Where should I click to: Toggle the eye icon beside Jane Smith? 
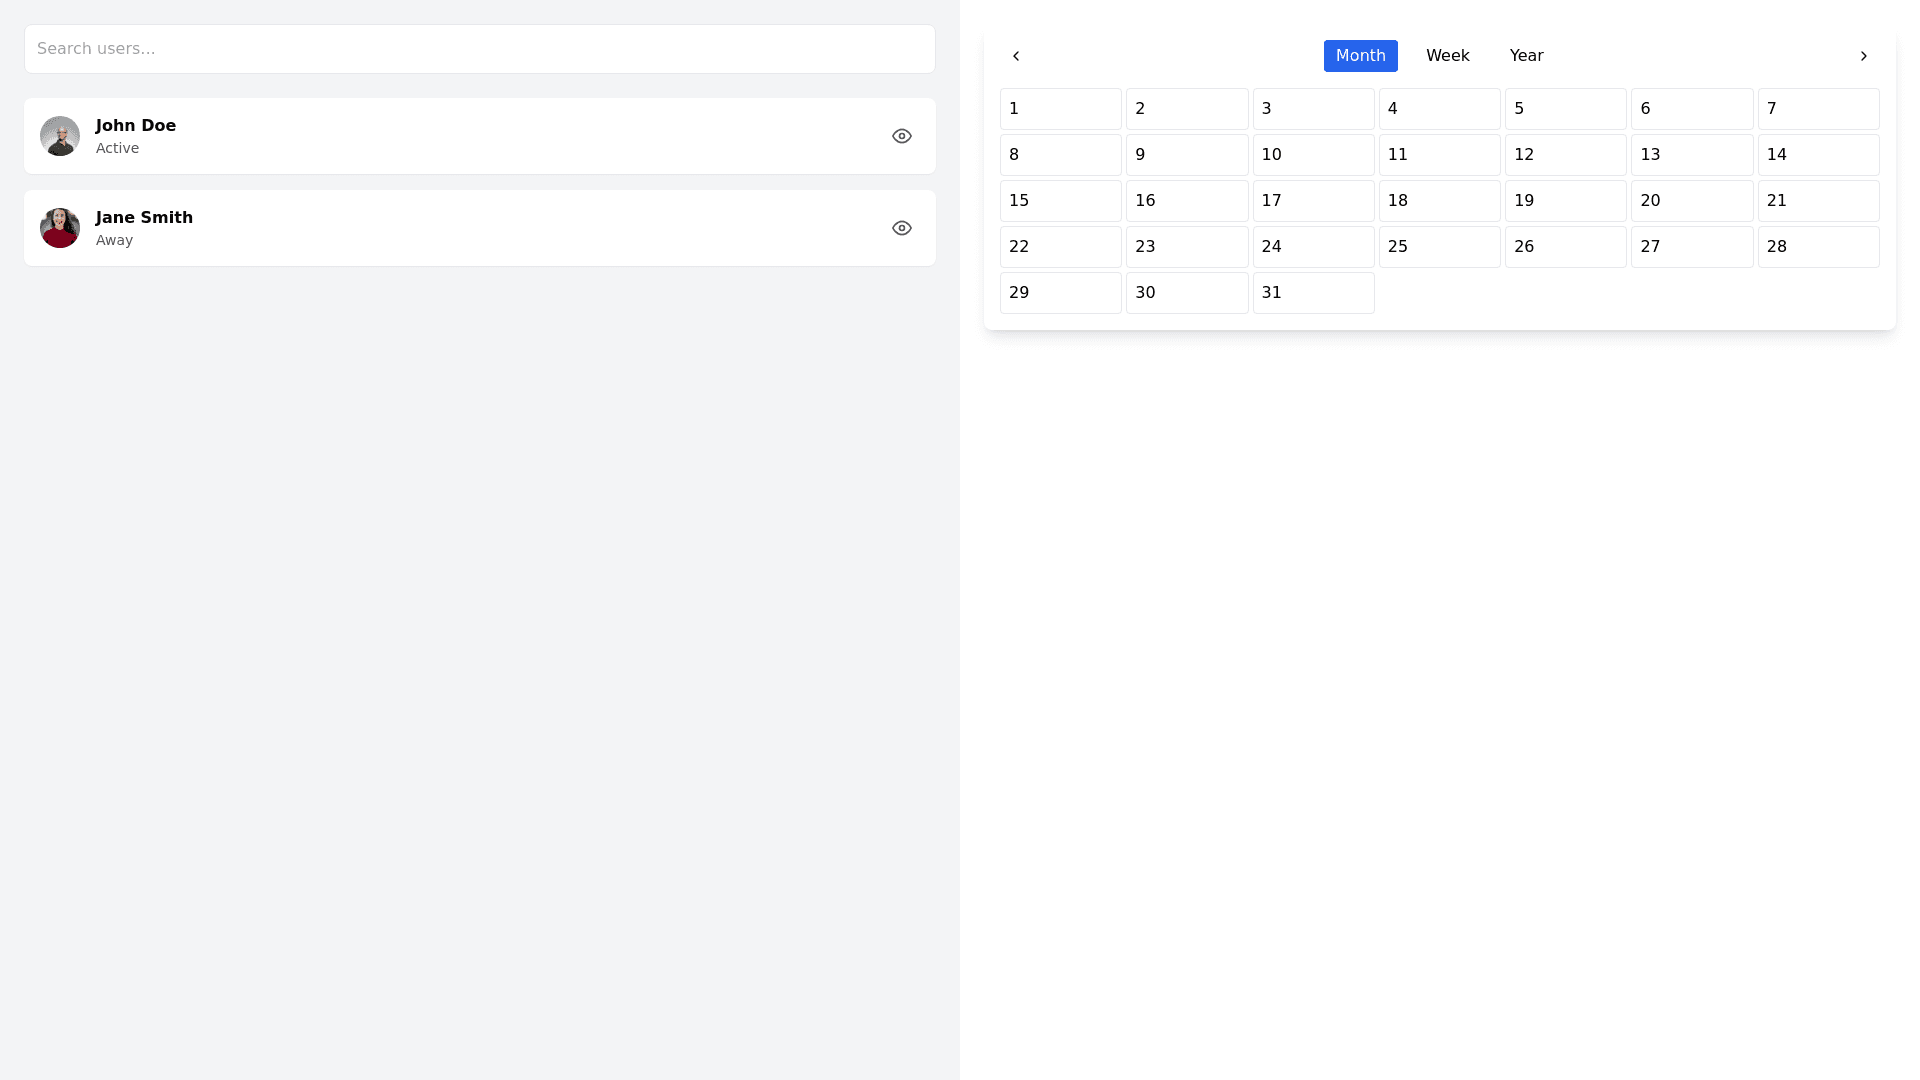tap(901, 228)
